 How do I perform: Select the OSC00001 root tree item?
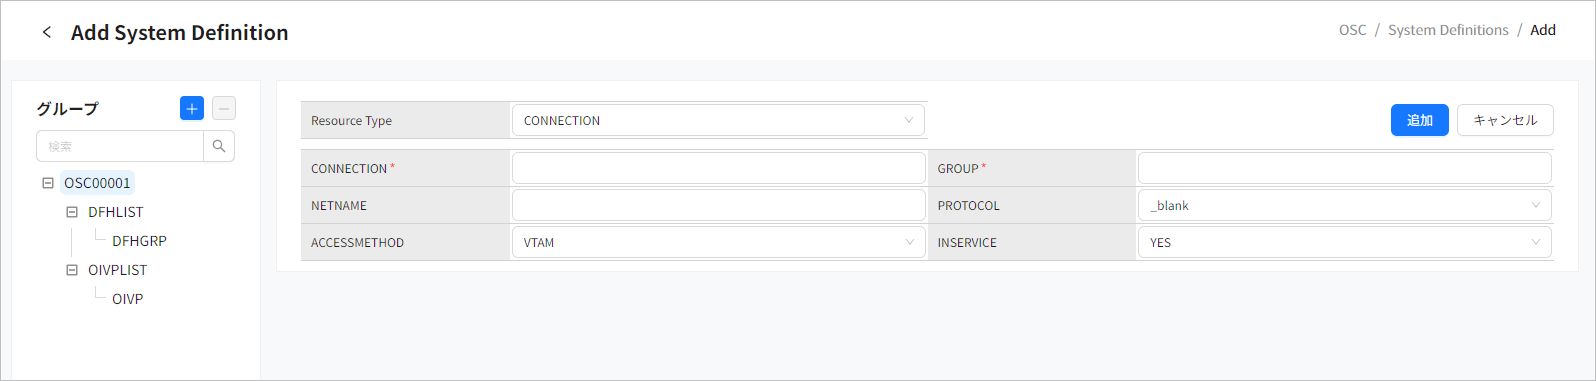97,183
